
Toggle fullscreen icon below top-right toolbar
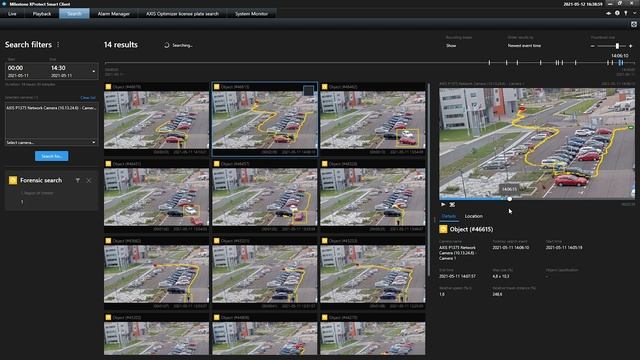point(634,24)
